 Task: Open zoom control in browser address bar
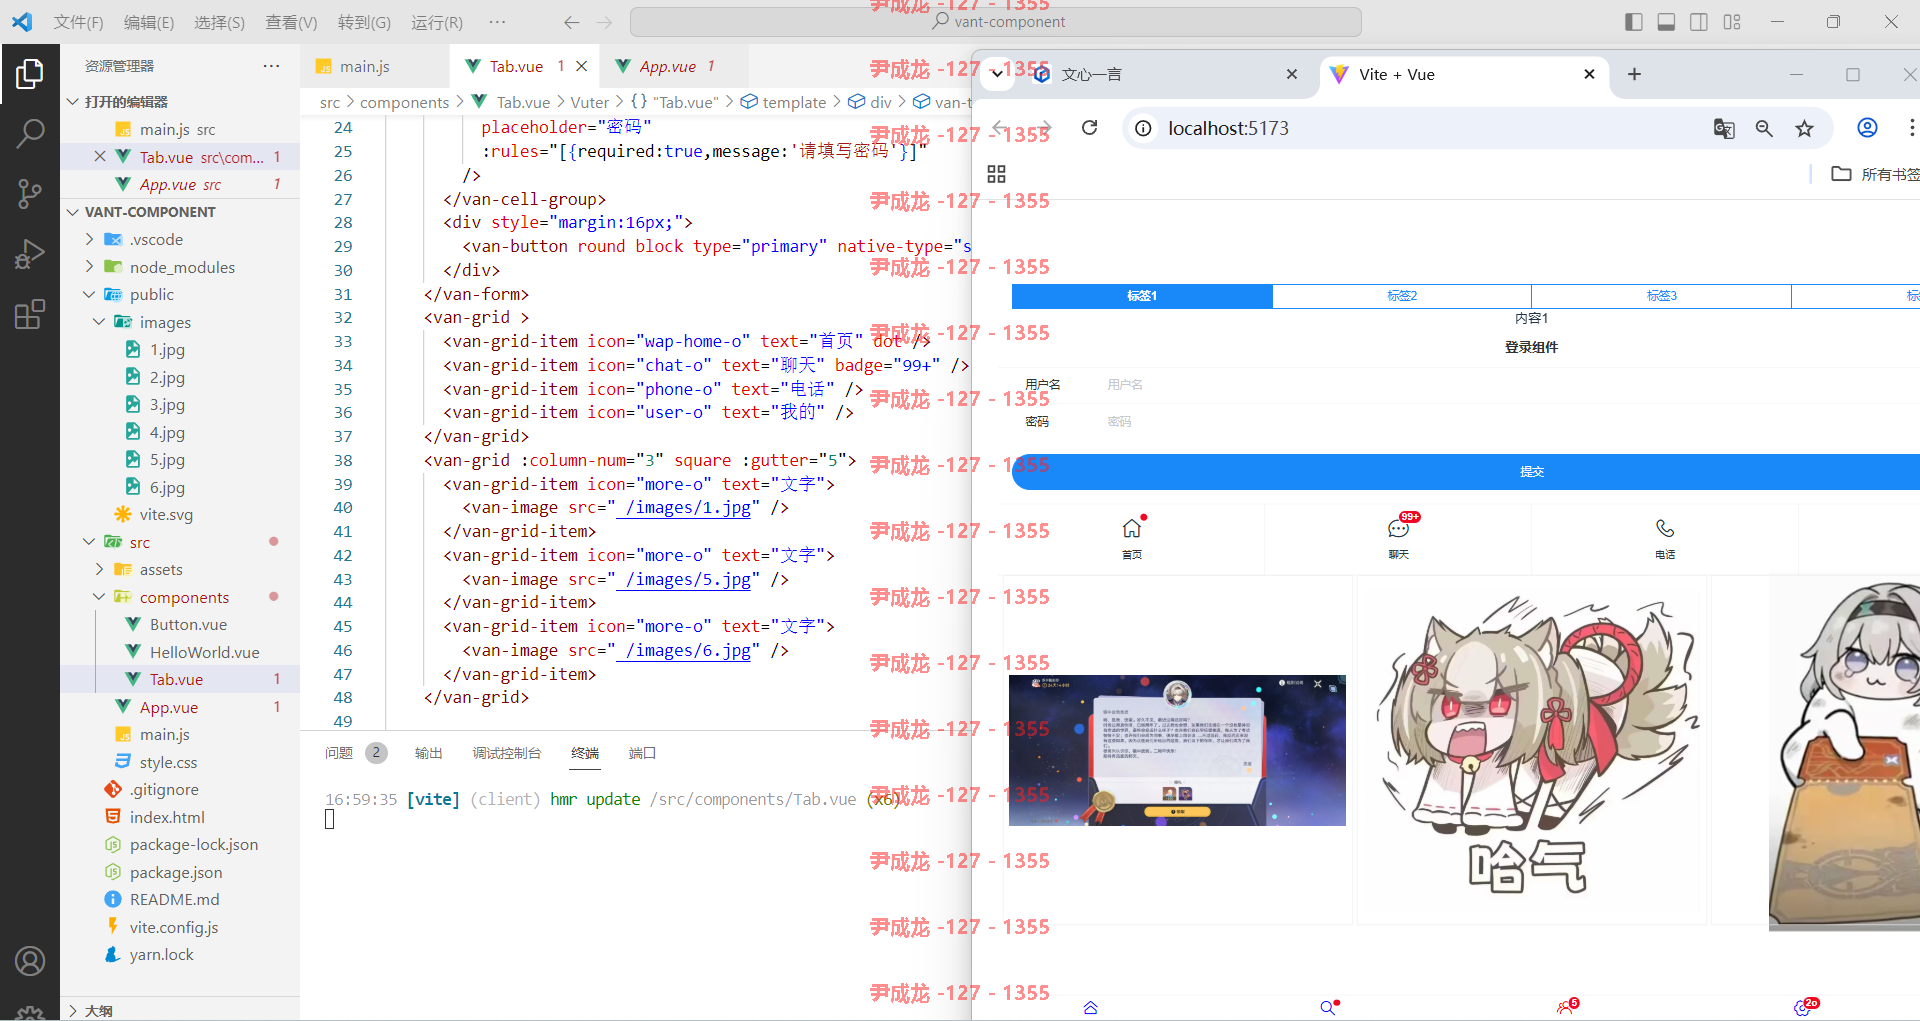pyautogui.click(x=1764, y=128)
